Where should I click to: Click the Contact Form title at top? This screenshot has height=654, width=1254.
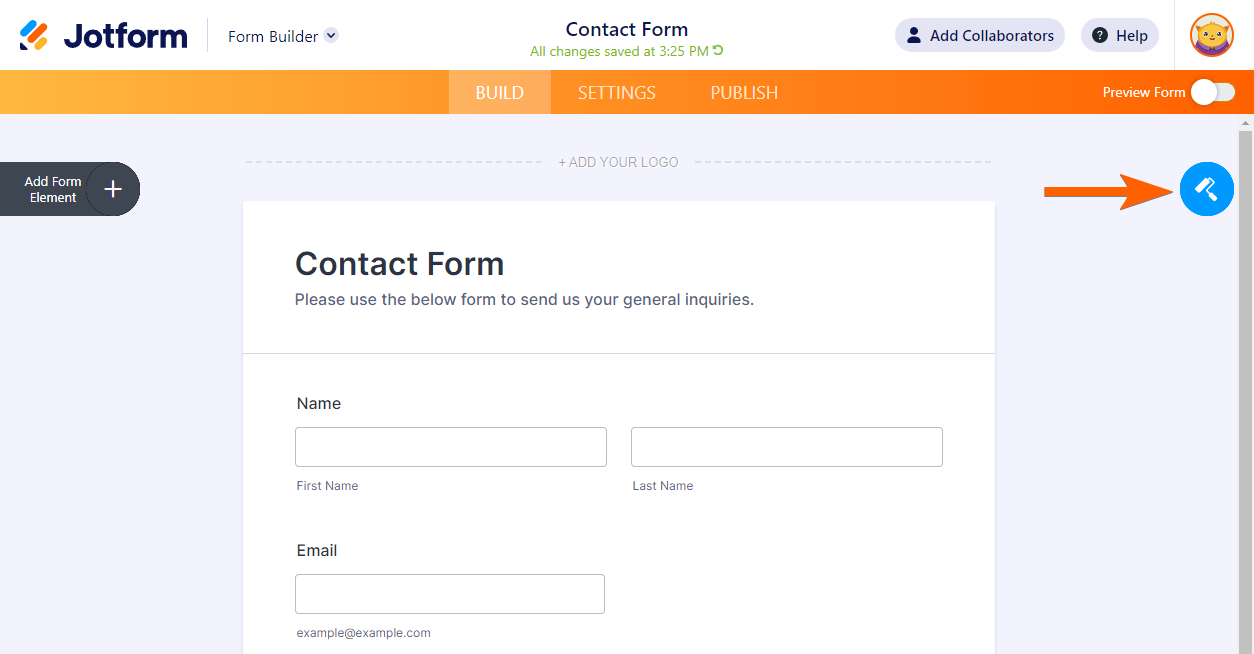[x=626, y=29]
